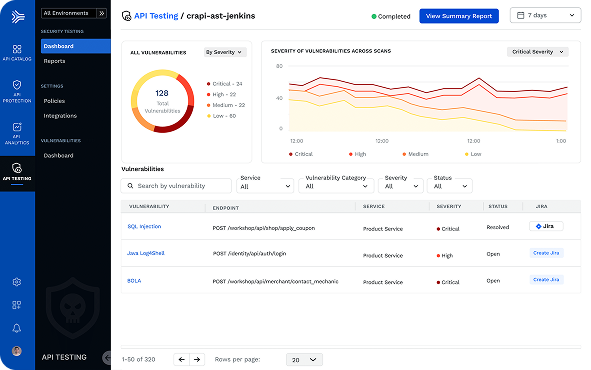
Task: Click the Search by vulnerability field
Action: [x=176, y=186]
